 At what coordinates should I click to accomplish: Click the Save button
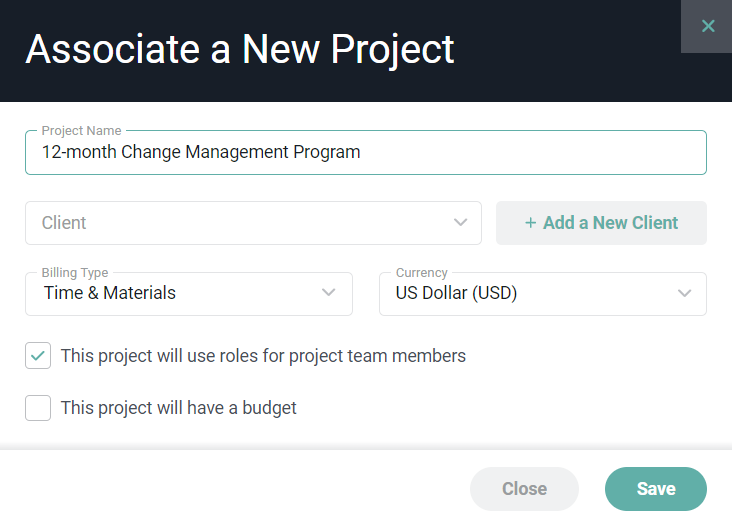point(656,489)
